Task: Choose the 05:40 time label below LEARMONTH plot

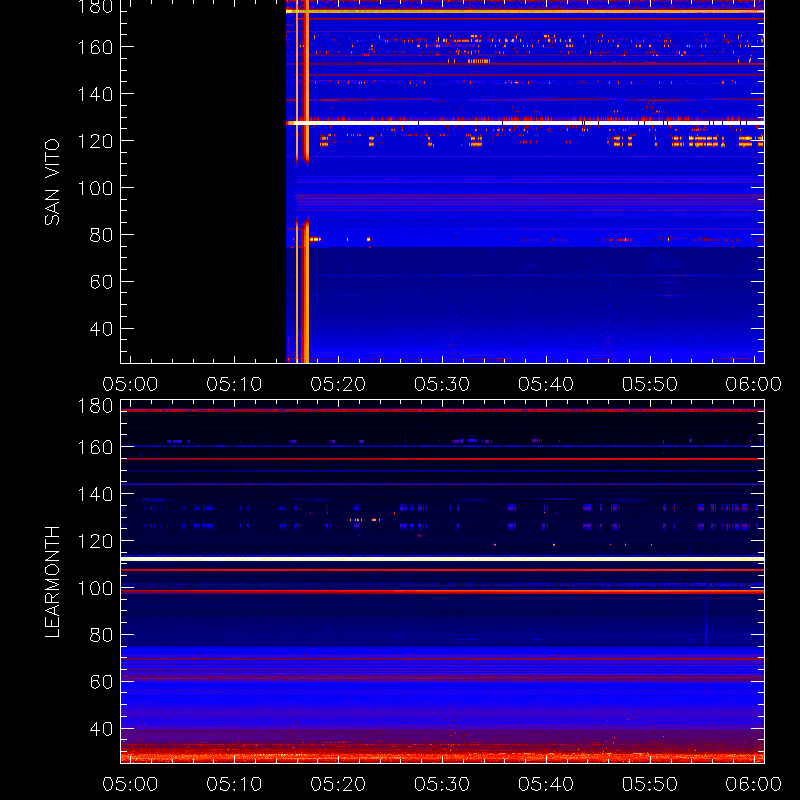Action: pos(546,784)
